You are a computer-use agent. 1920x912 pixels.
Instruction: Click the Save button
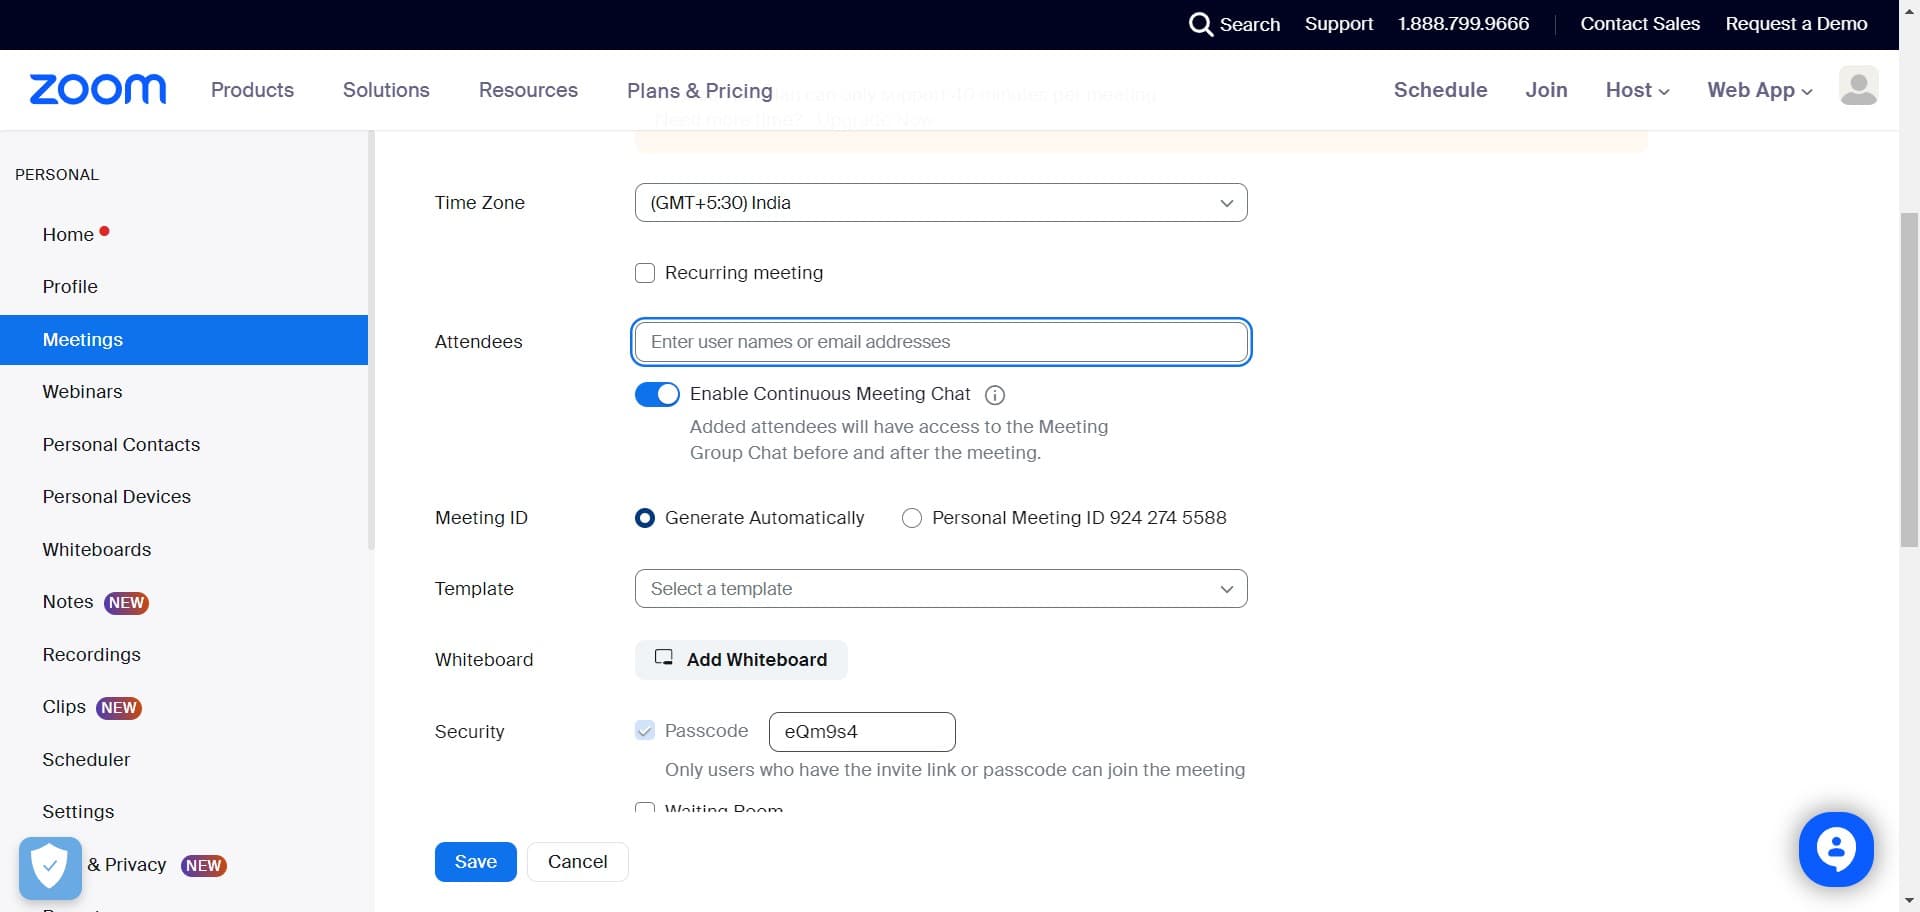pyautogui.click(x=475, y=861)
